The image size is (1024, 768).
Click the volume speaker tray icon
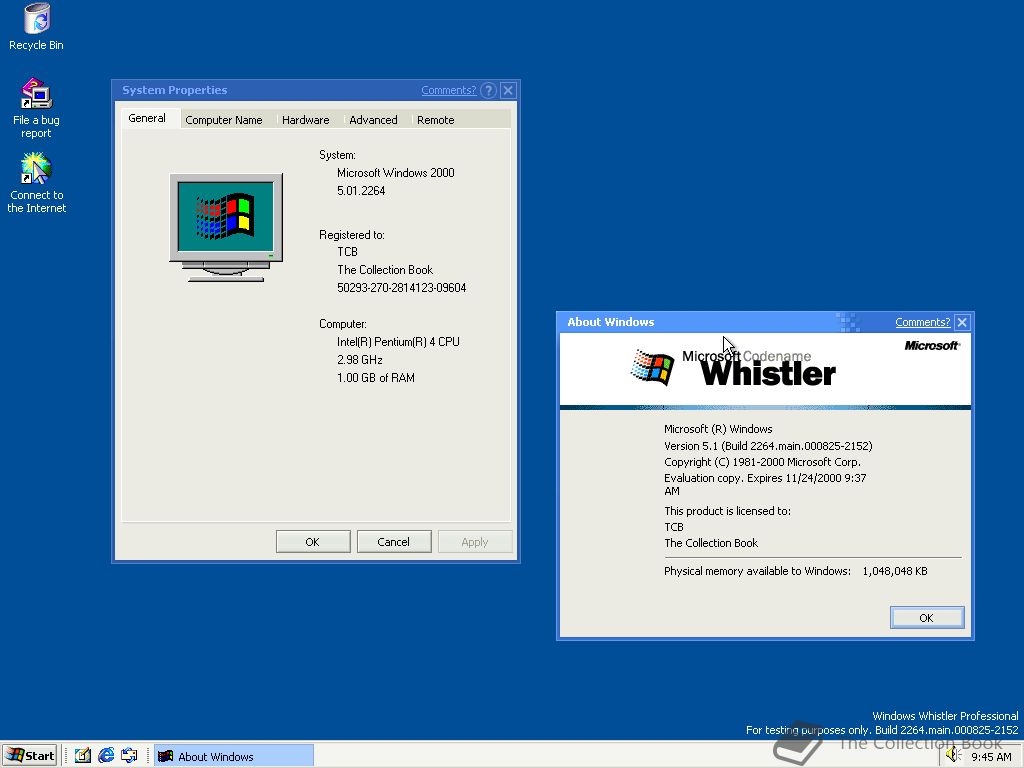953,756
